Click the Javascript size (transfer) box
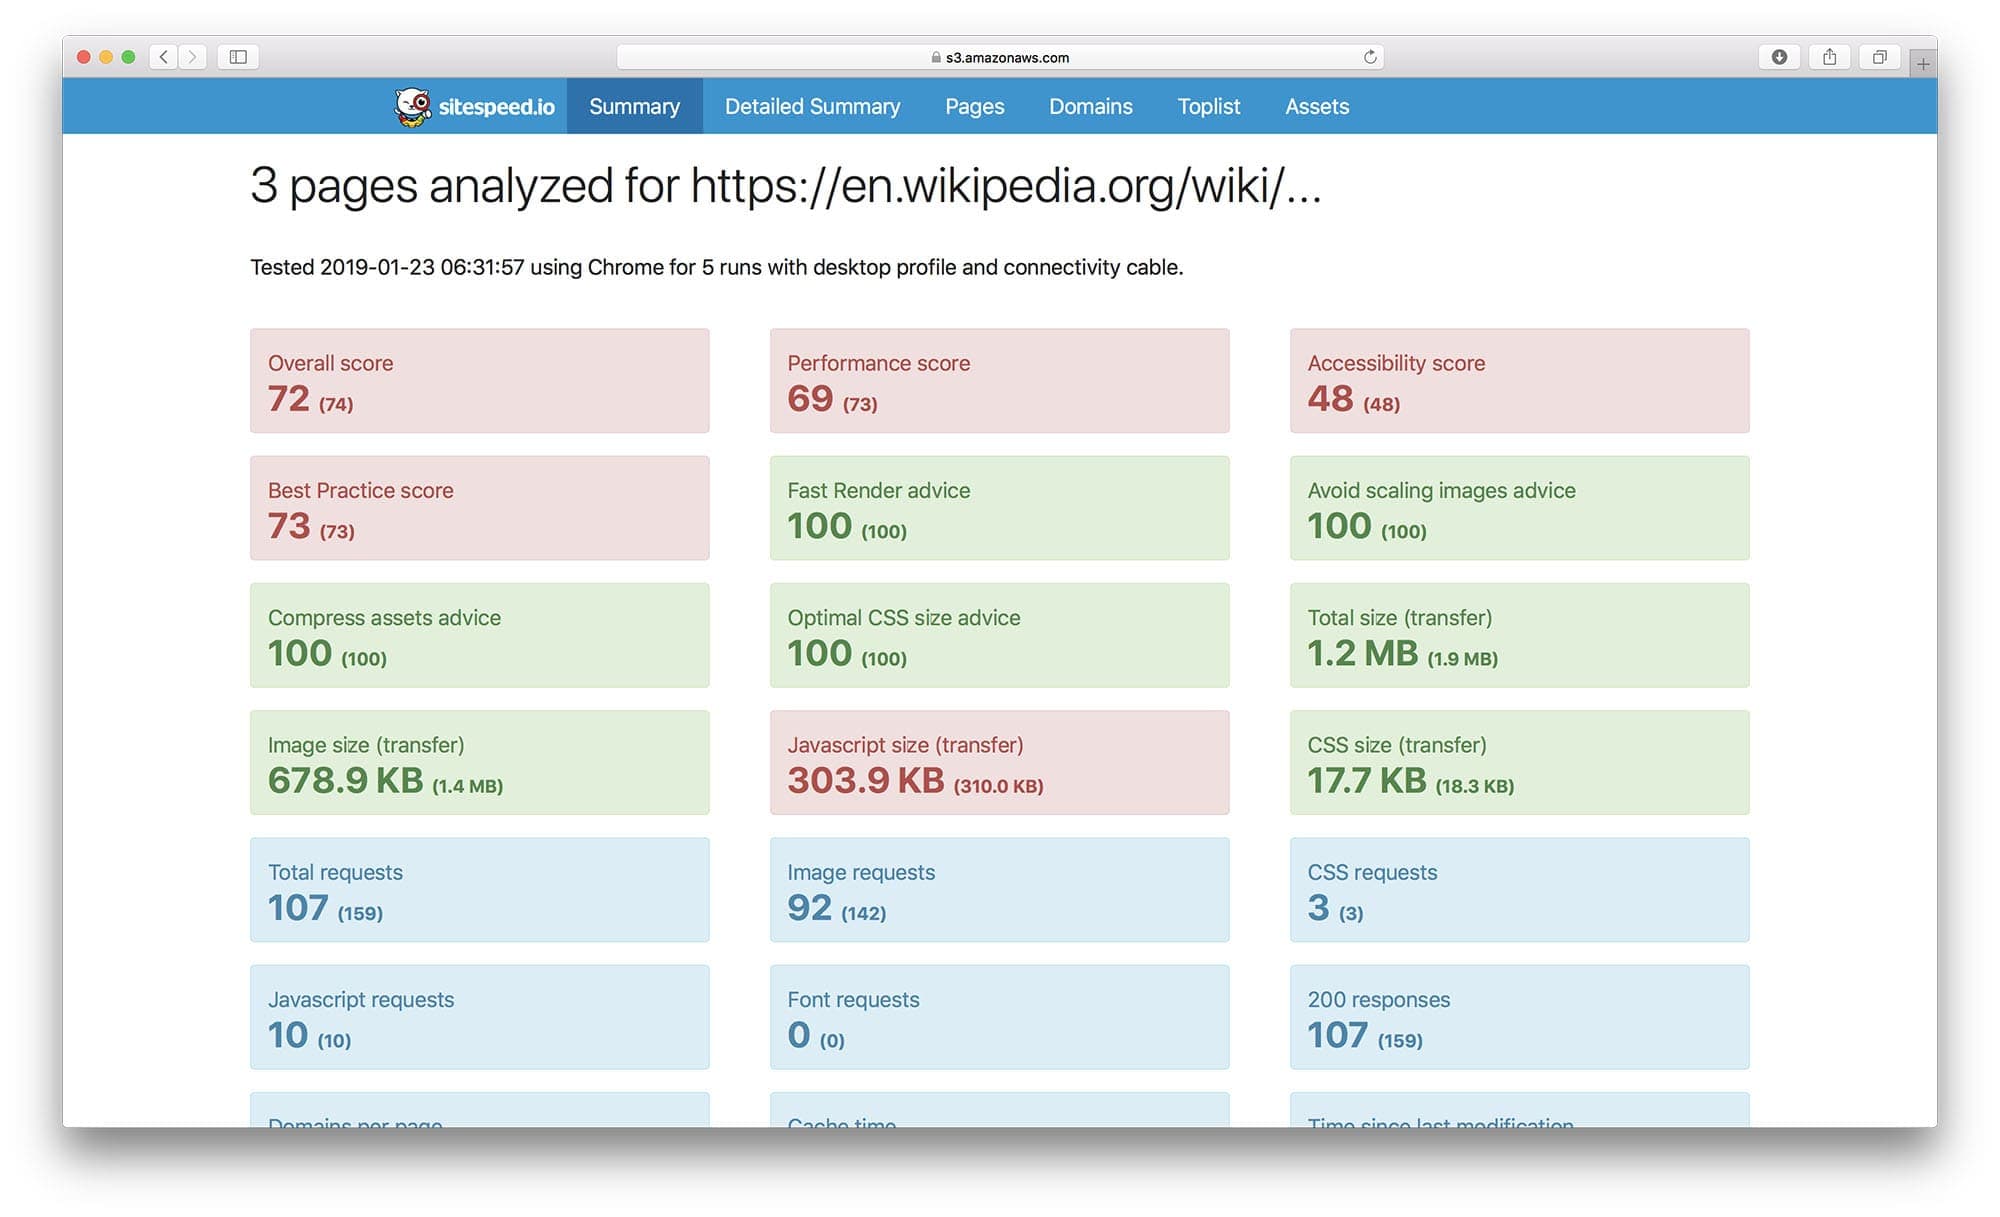 click(x=999, y=762)
